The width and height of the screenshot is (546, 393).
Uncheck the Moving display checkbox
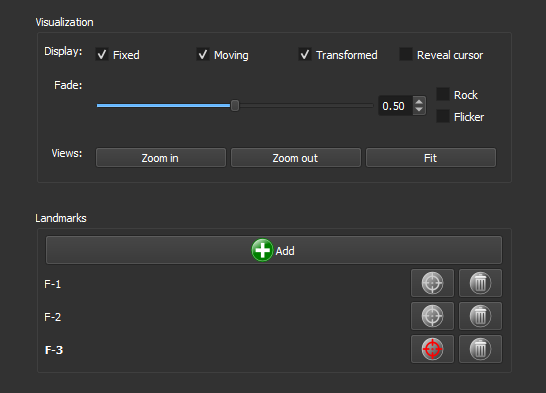click(203, 54)
